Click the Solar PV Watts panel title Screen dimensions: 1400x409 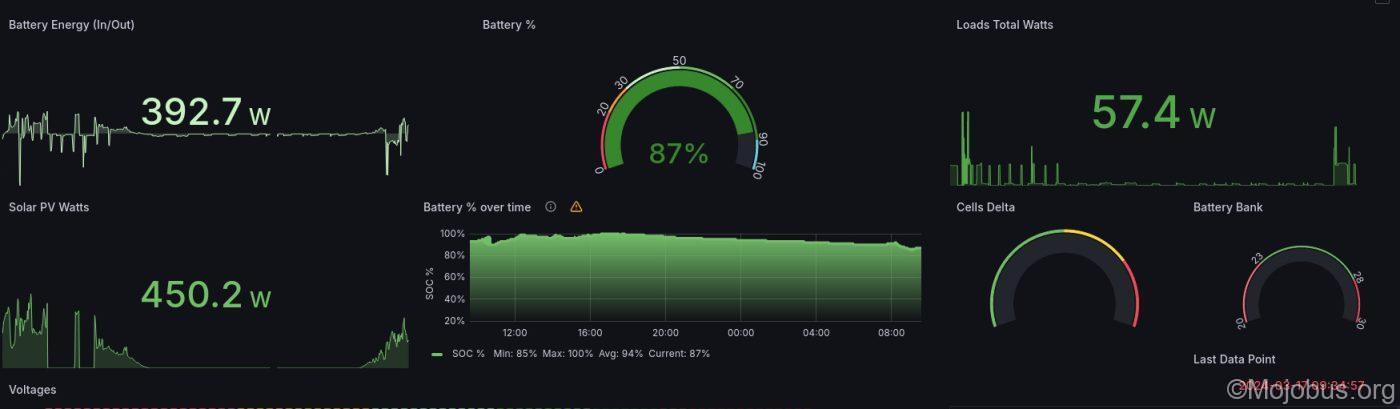(49, 207)
